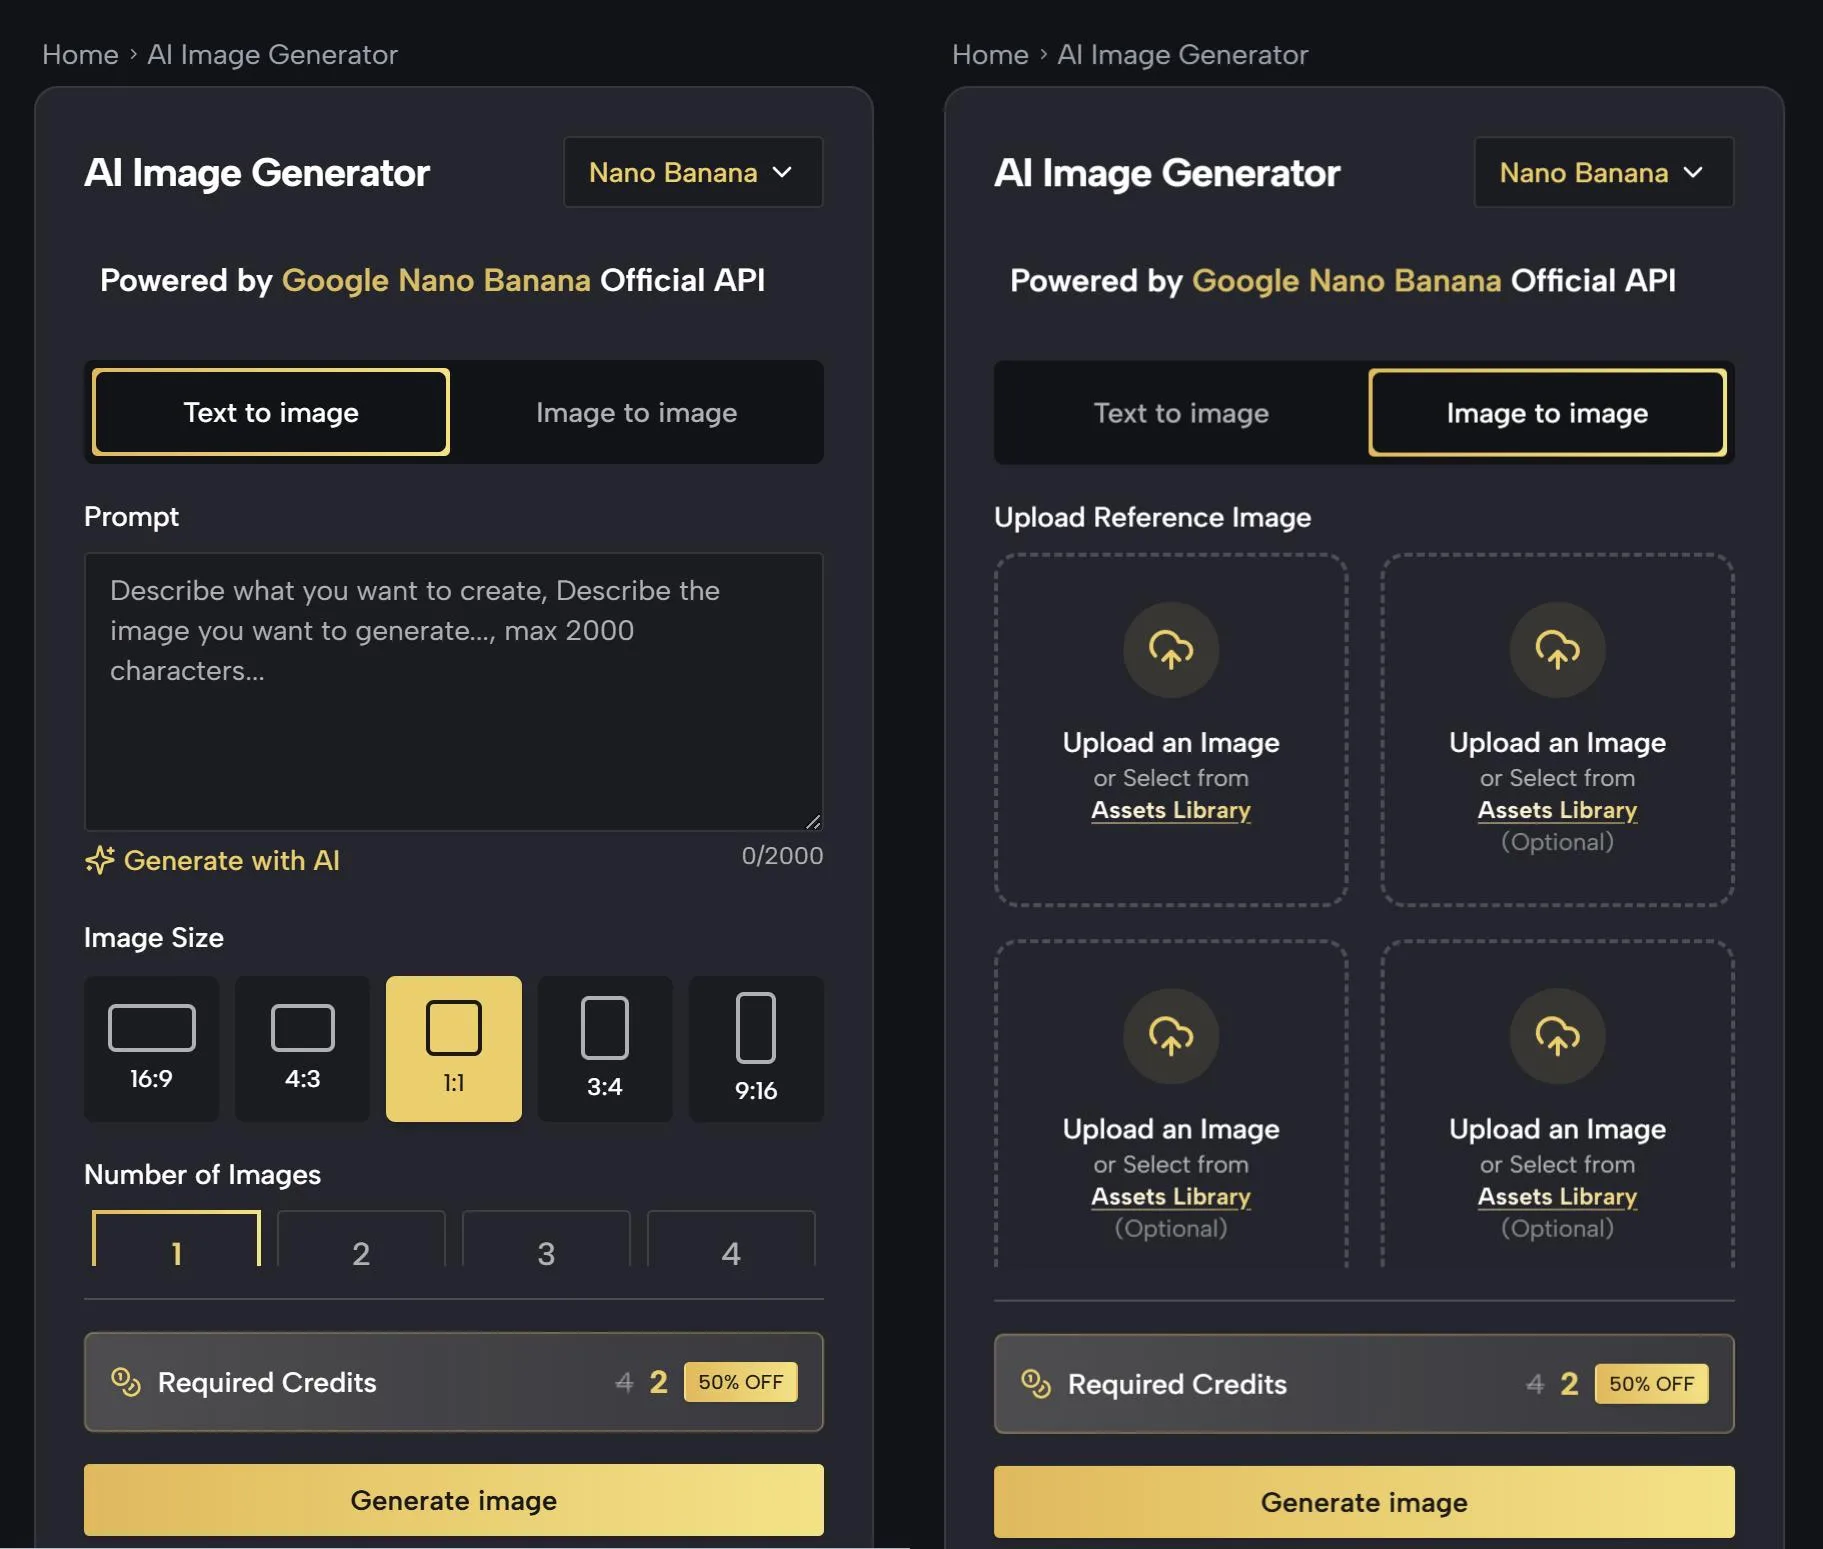The width and height of the screenshot is (1823, 1549).
Task: Select Image to image tab in right panel
Action: pyautogui.click(x=1547, y=413)
